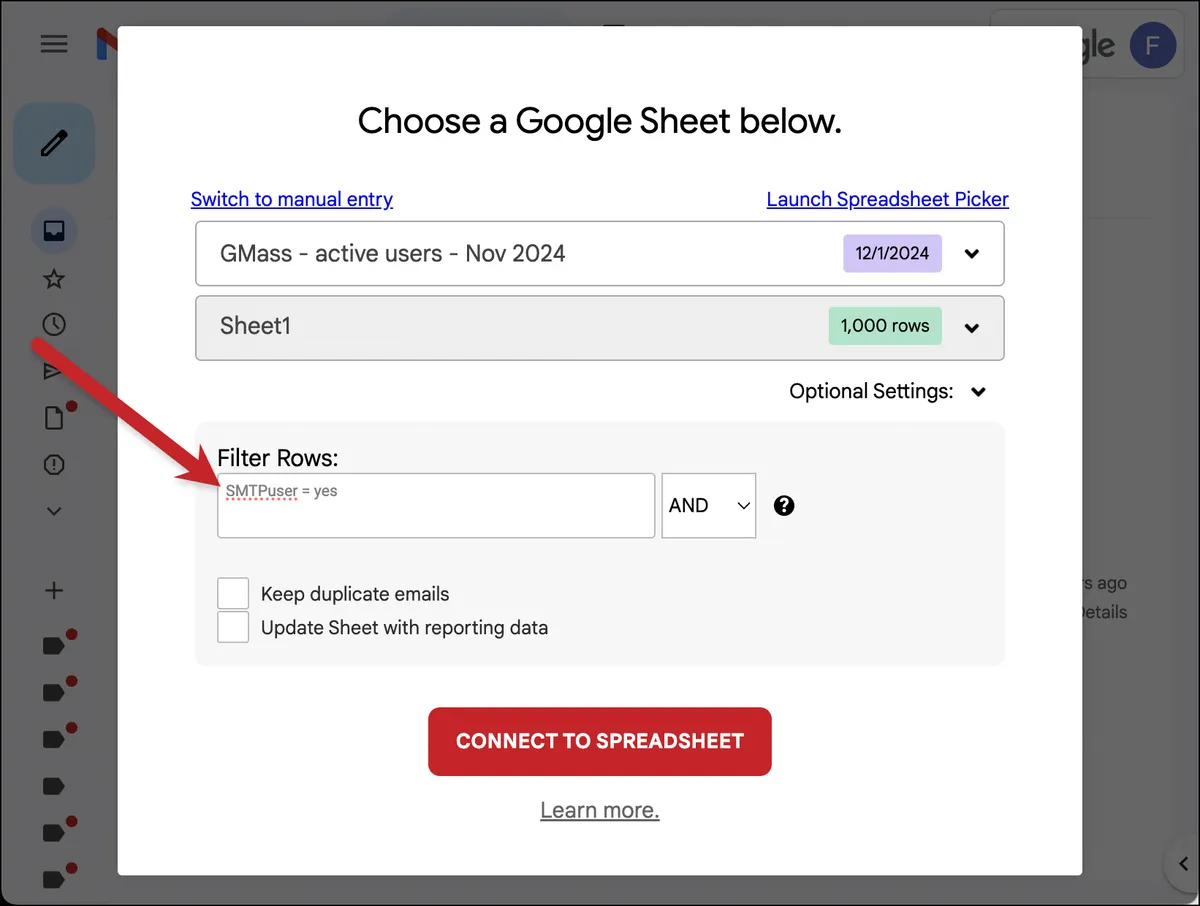1200x906 pixels.
Task: Click the Switch to manual entry link
Action: 291,199
